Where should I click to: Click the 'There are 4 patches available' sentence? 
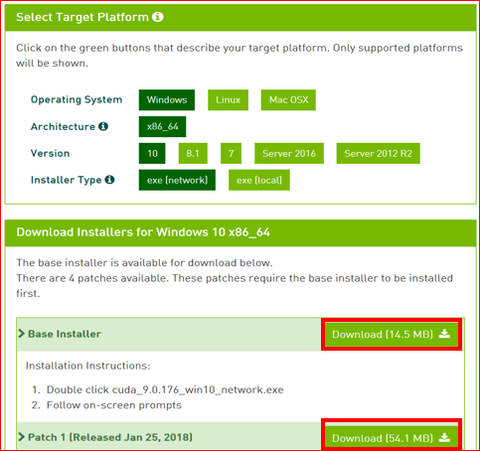(92, 278)
